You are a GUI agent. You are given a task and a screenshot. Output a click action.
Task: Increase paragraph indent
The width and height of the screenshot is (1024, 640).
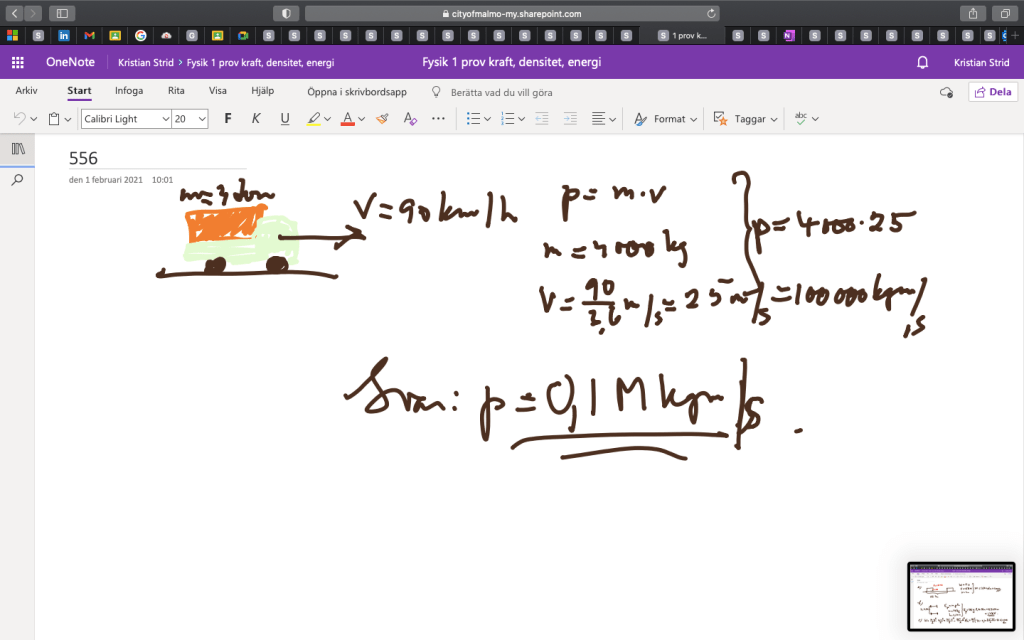(570, 118)
